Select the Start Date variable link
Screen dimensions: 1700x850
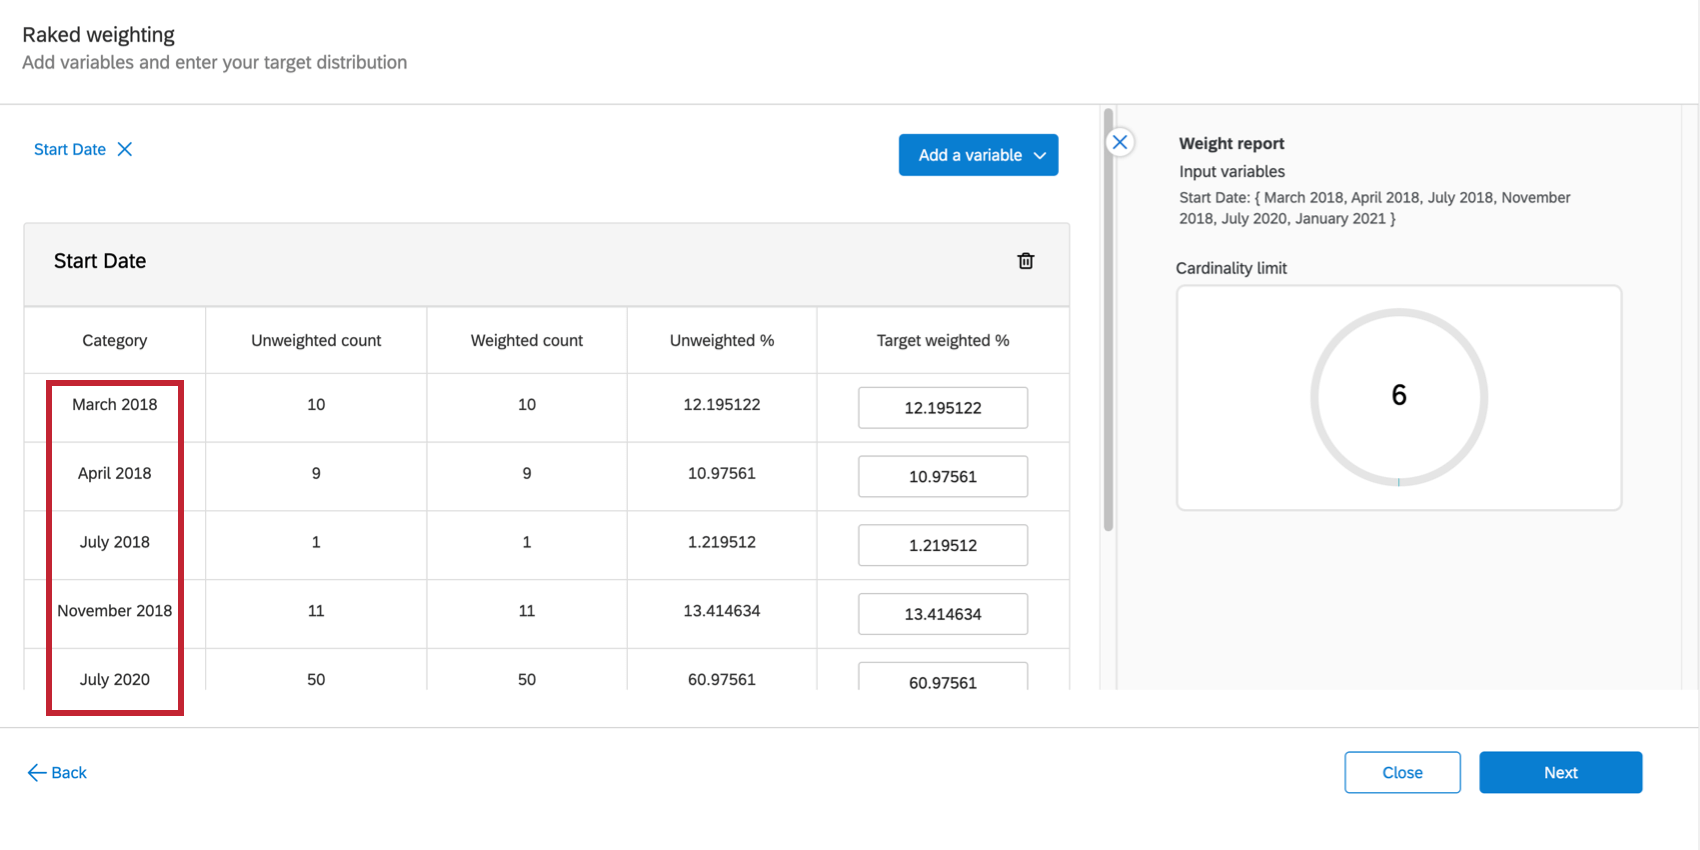(x=70, y=149)
